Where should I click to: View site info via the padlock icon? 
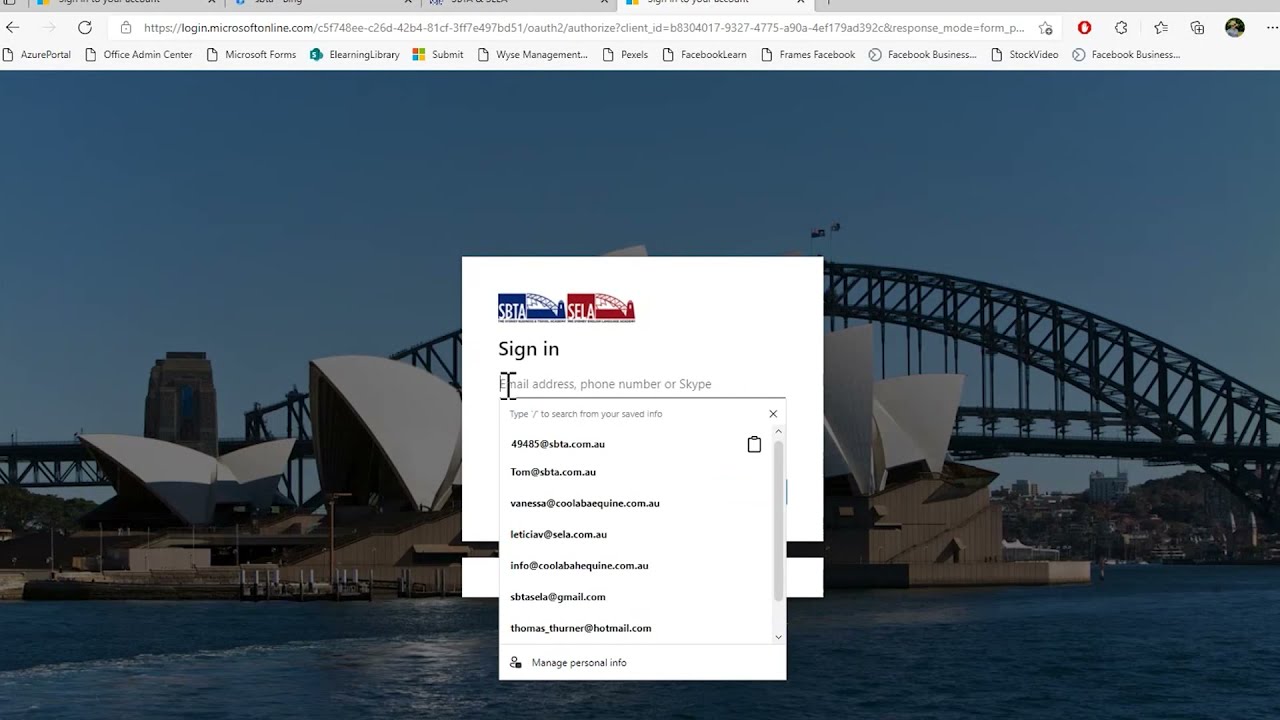tap(126, 28)
